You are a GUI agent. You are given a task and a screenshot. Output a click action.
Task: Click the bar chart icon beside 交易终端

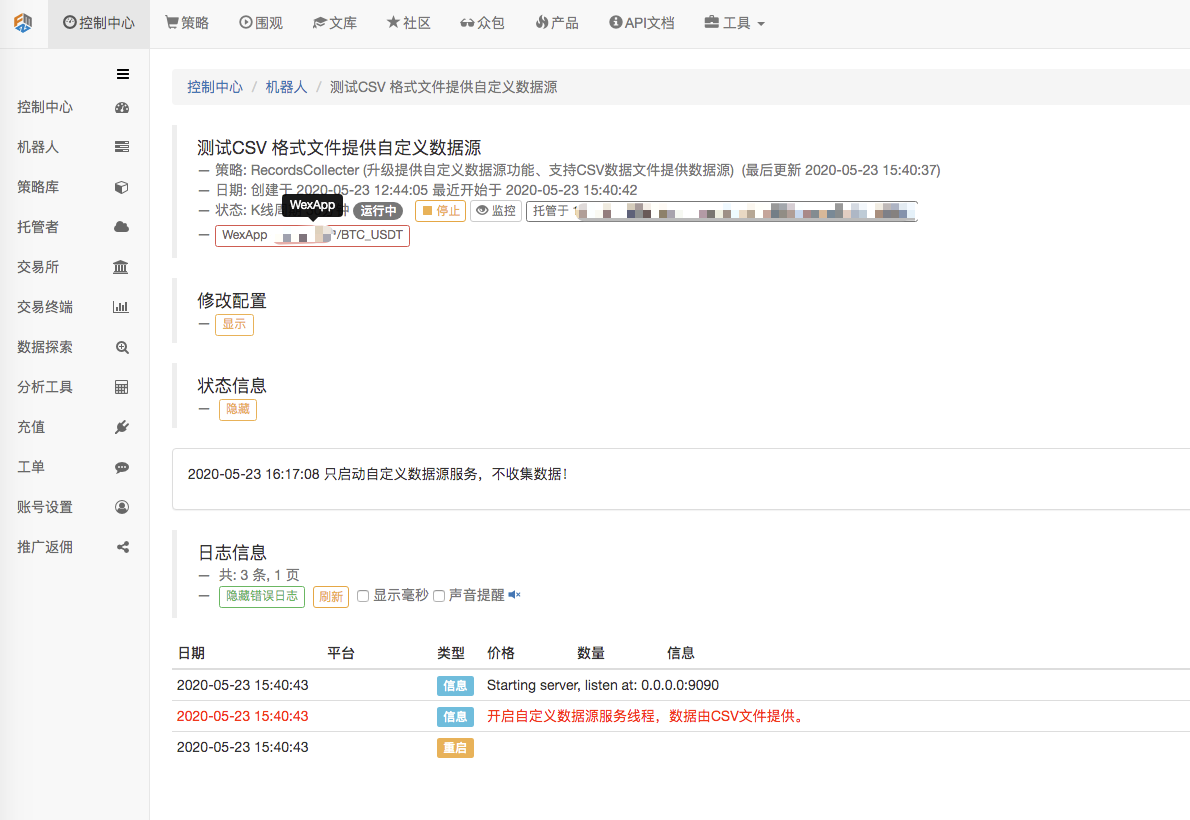point(121,307)
